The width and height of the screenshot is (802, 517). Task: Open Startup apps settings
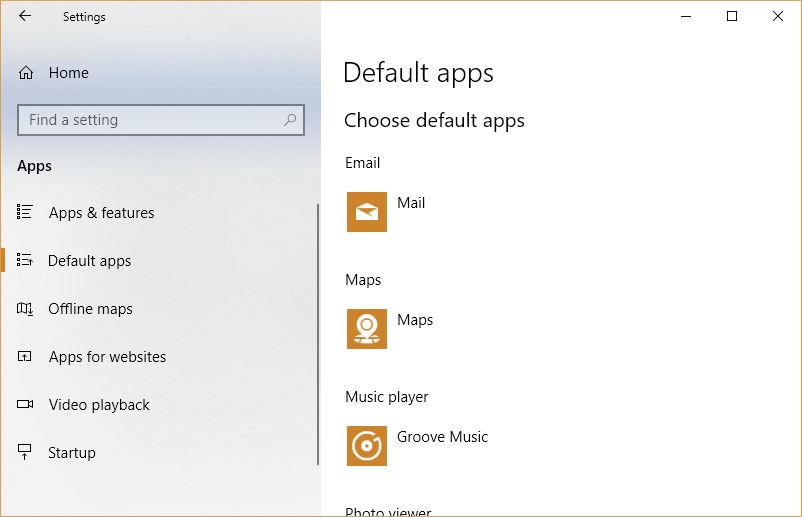[x=72, y=453]
